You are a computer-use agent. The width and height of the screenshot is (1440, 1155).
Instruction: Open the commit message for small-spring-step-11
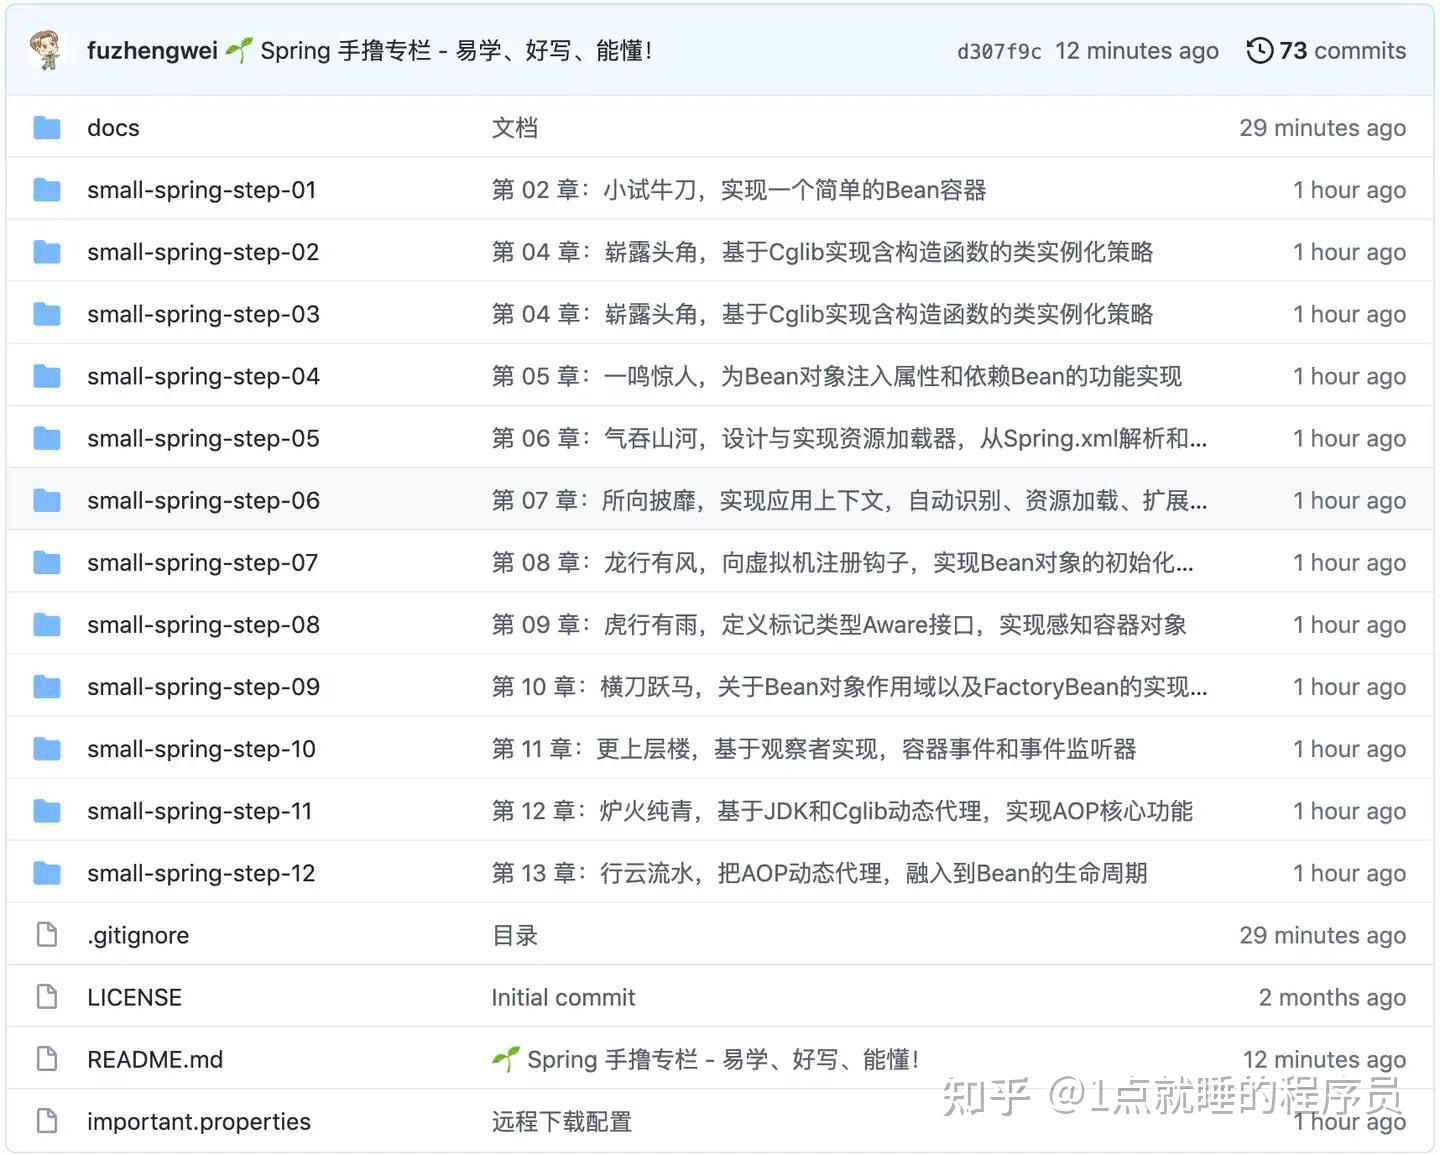pos(840,811)
